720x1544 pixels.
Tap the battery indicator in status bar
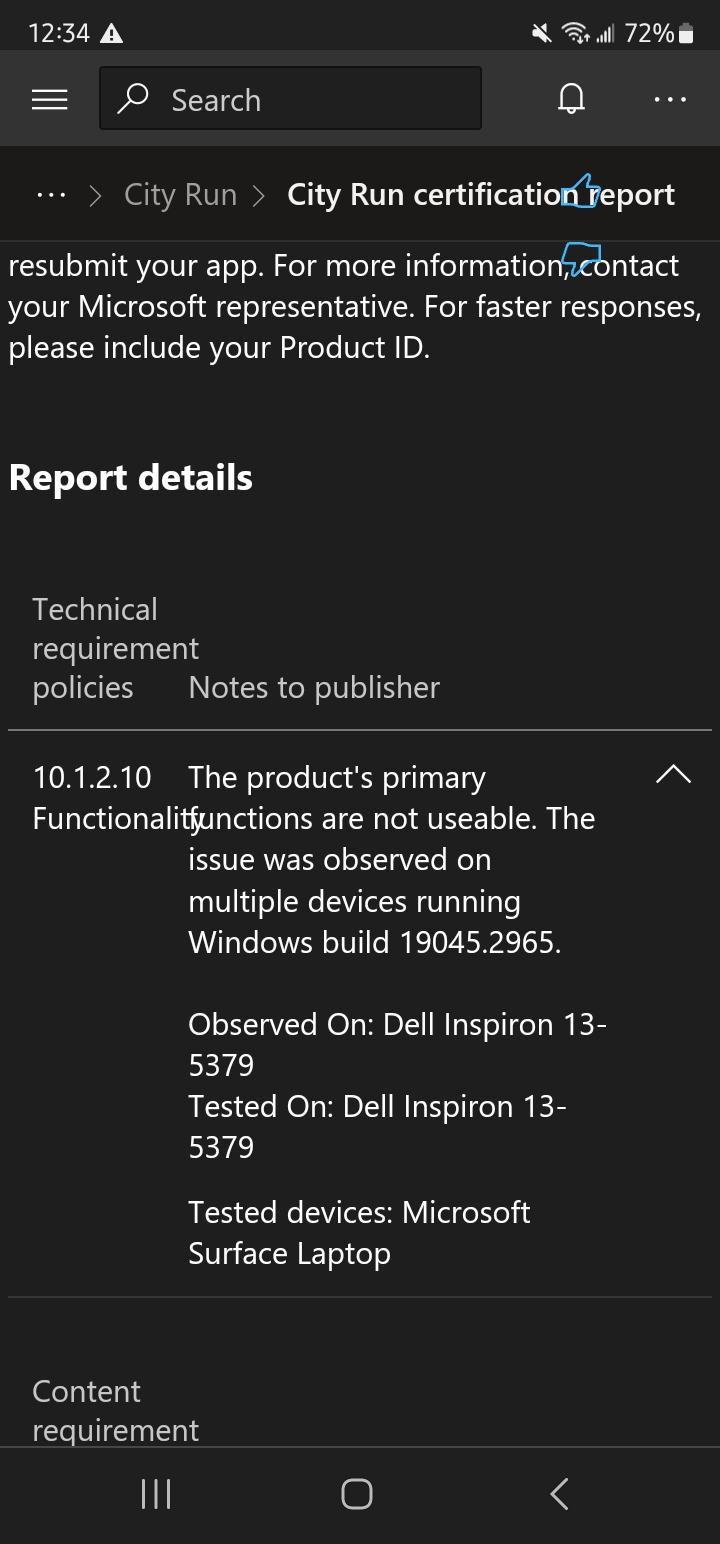(686, 31)
